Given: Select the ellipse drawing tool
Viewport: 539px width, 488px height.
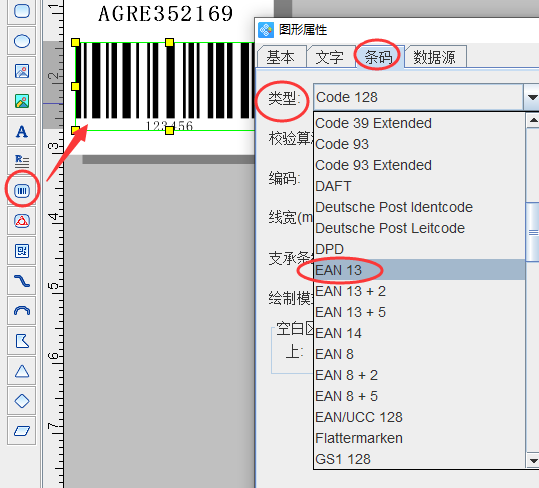Looking at the screenshot, I should (22, 41).
